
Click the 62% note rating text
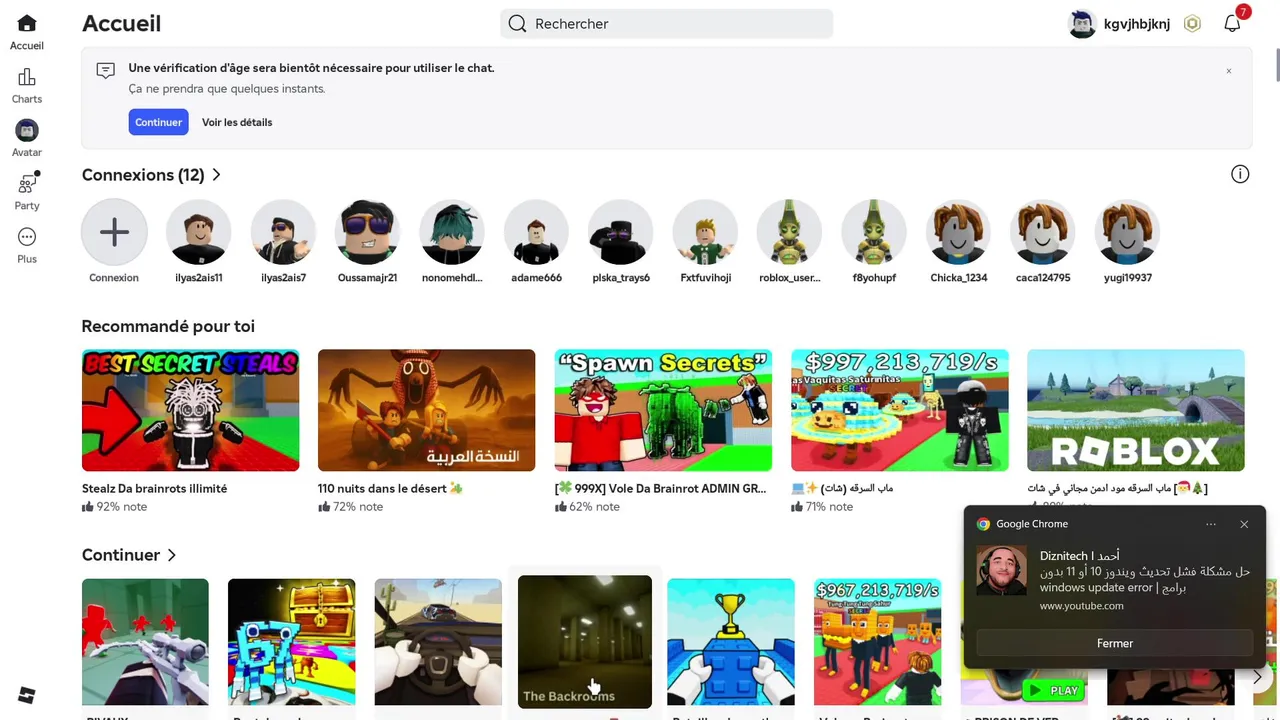point(594,507)
